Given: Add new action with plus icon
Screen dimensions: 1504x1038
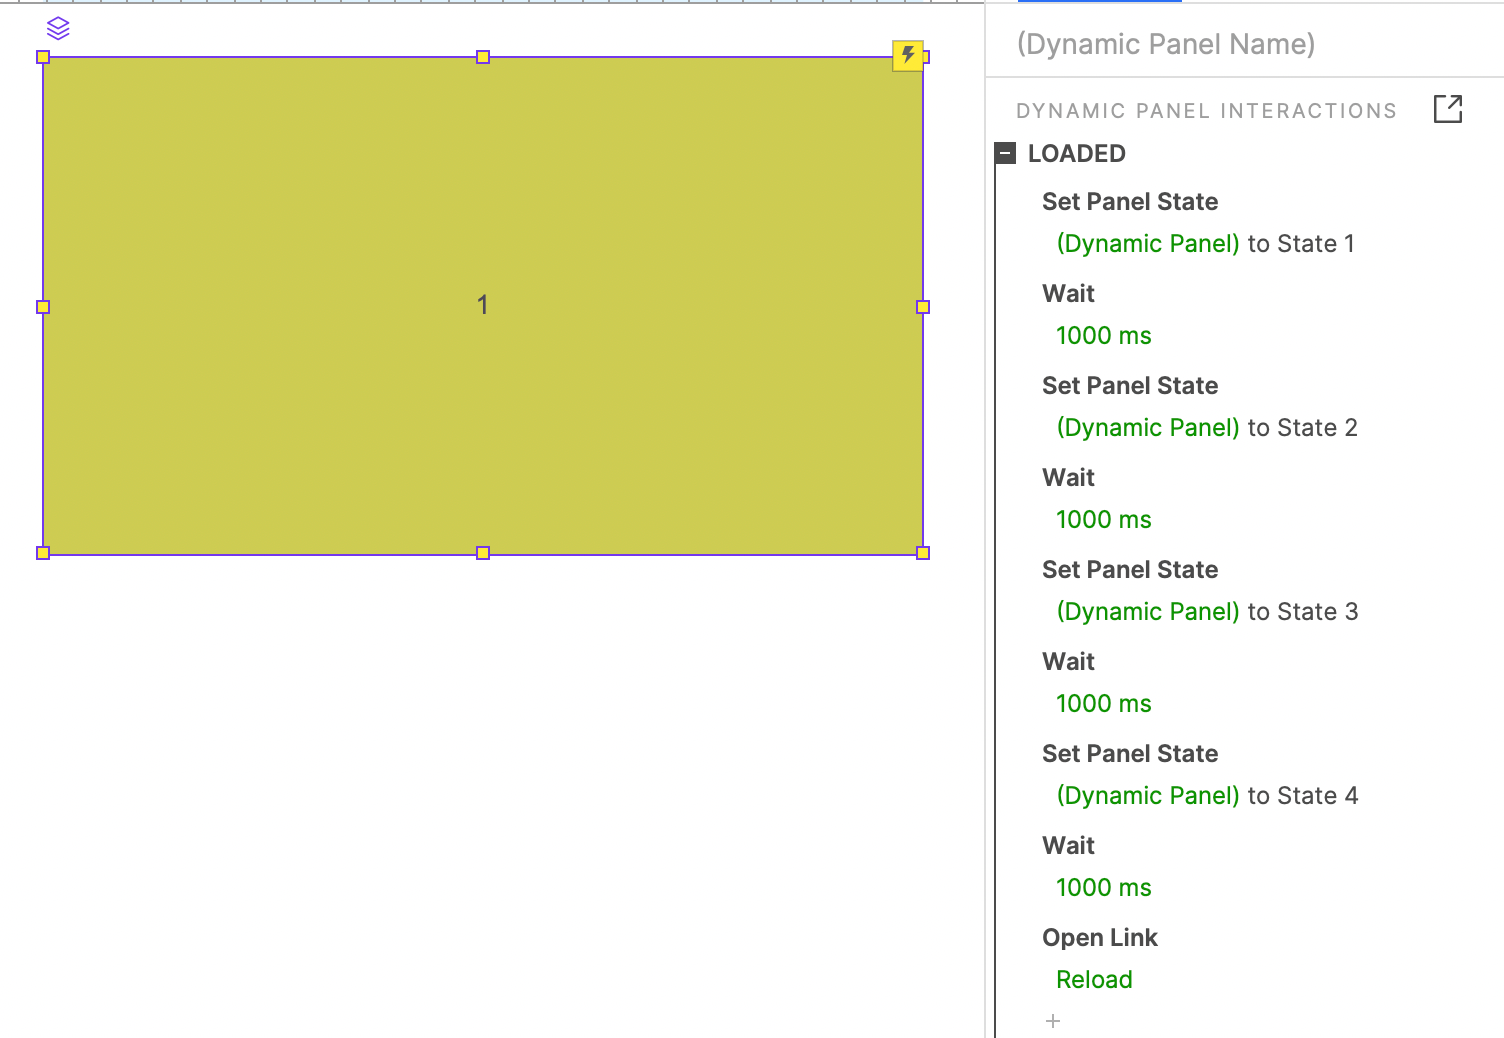Looking at the screenshot, I should [x=1052, y=1021].
